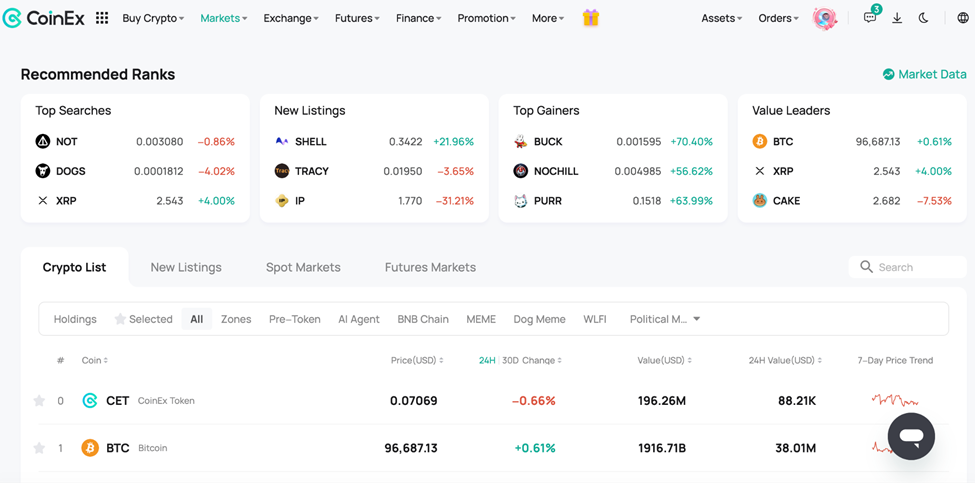
Task: Expand the More menu
Action: point(548,18)
